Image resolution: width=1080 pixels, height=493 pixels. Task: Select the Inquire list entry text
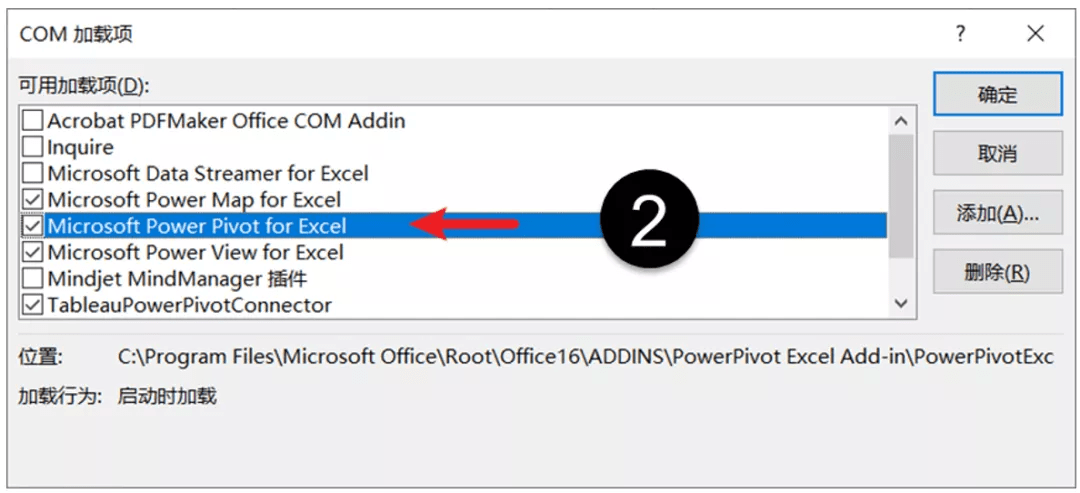(81, 147)
